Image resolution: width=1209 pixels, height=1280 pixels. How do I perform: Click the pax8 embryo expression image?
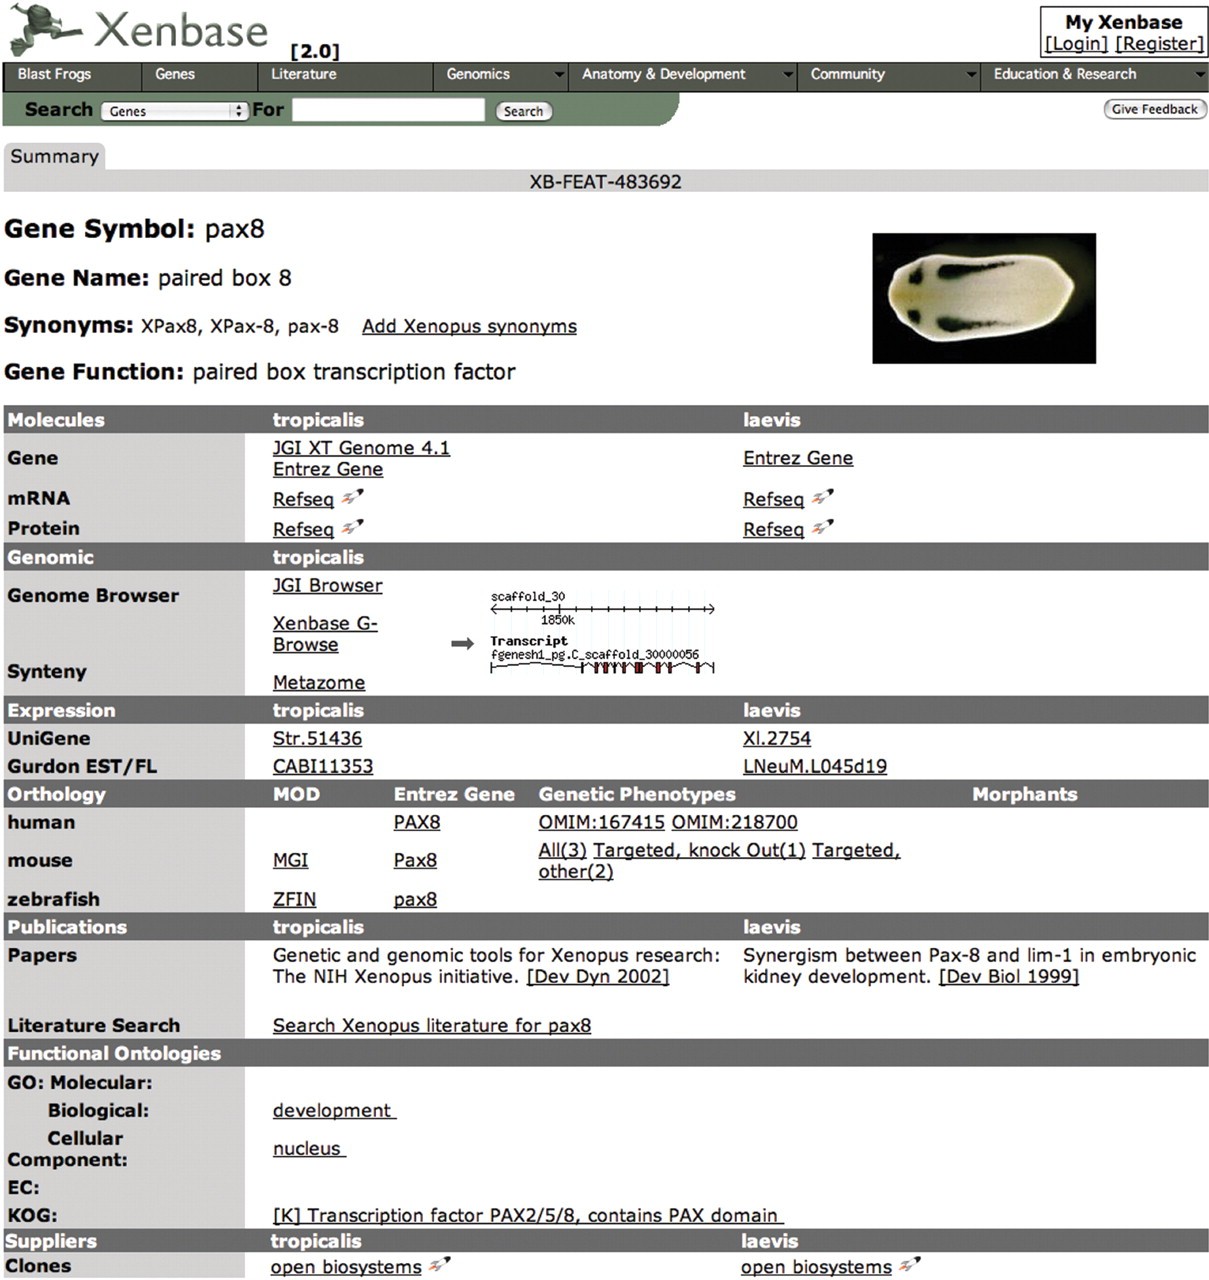(983, 298)
